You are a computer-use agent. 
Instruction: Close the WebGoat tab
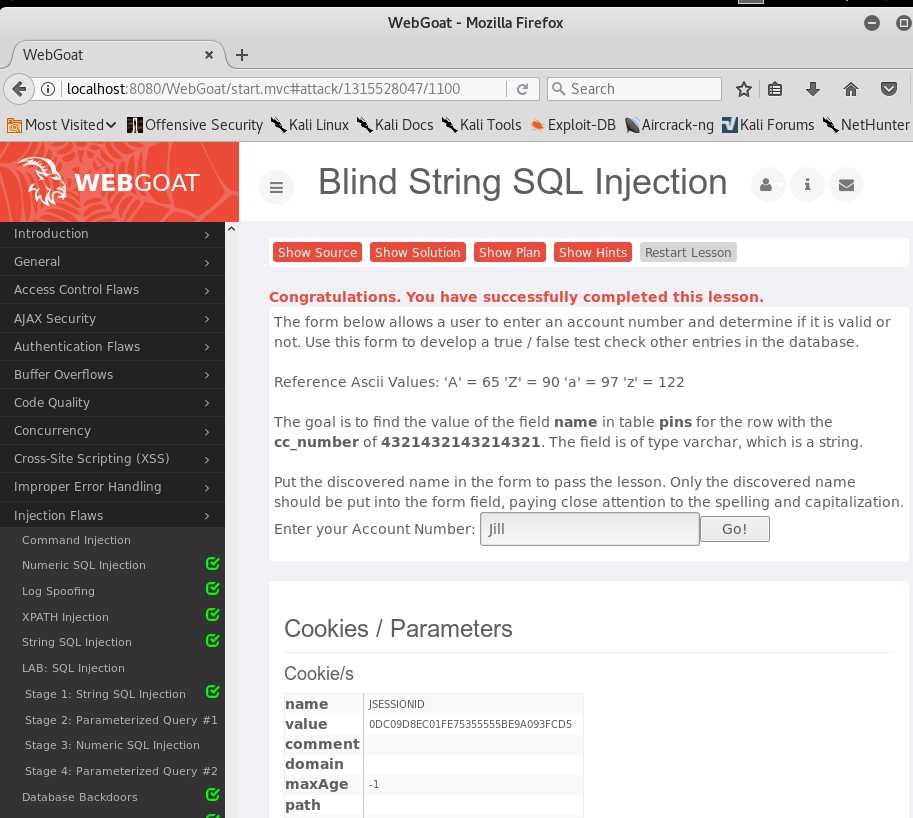pyautogui.click(x=208, y=55)
